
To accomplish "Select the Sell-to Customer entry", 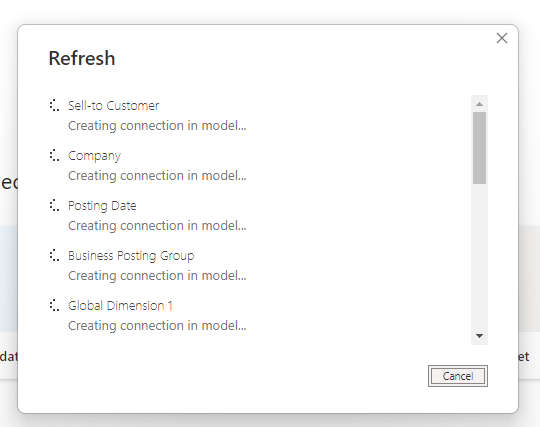I will coord(114,106).
